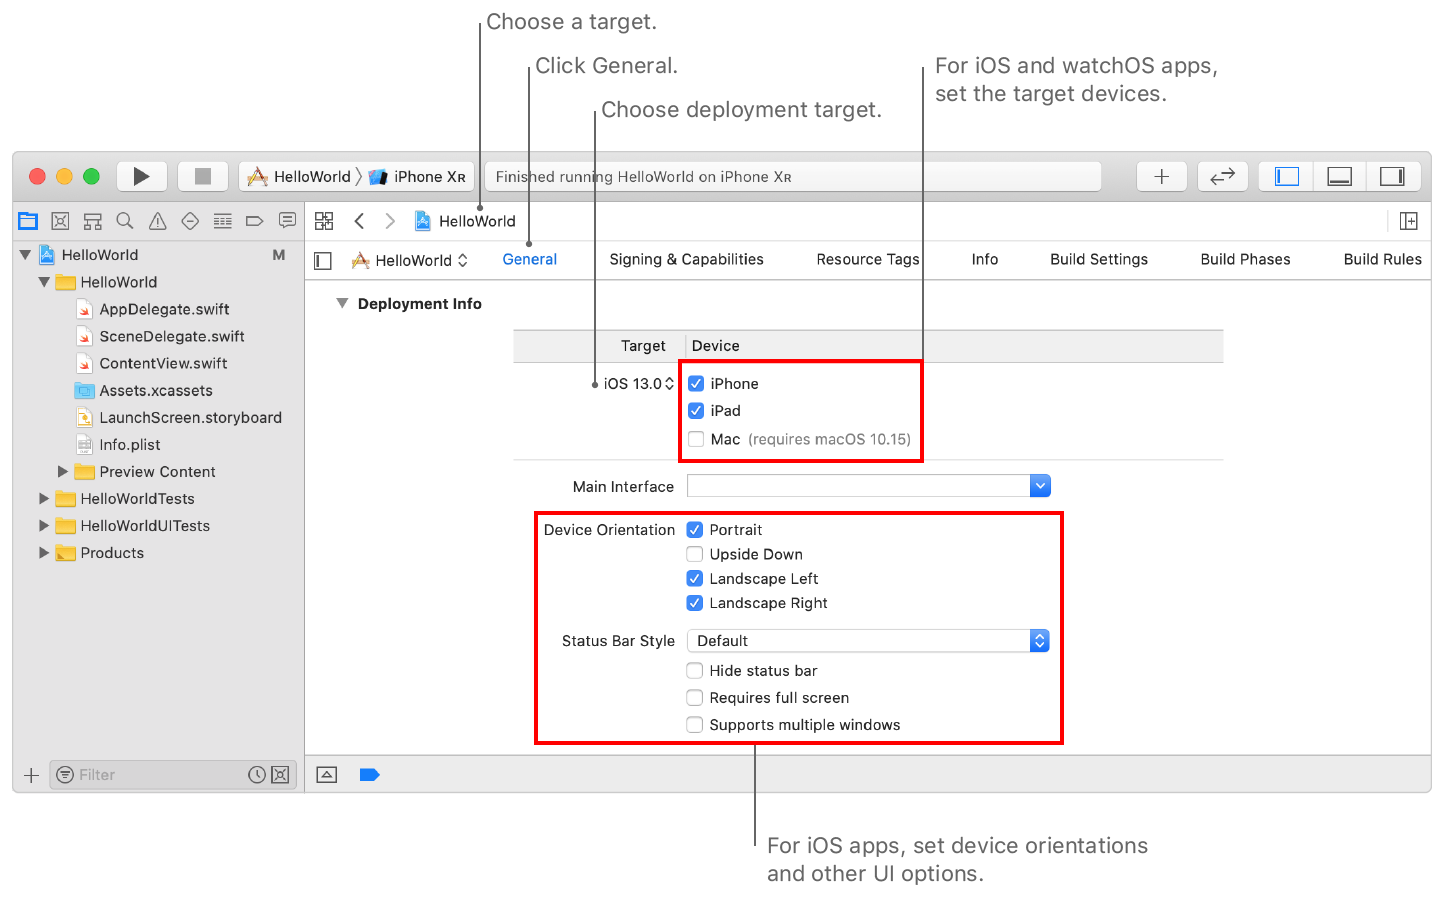Image resolution: width=1444 pixels, height=897 pixels.
Task: Expand the HelloWorldUITests folder
Action: pyautogui.click(x=44, y=525)
